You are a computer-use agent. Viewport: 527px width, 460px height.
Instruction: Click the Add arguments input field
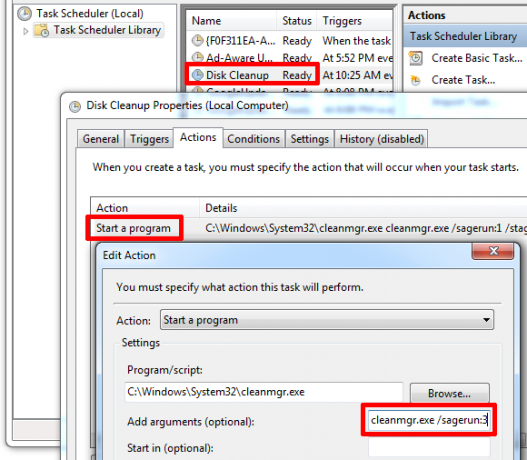[x=429, y=420]
